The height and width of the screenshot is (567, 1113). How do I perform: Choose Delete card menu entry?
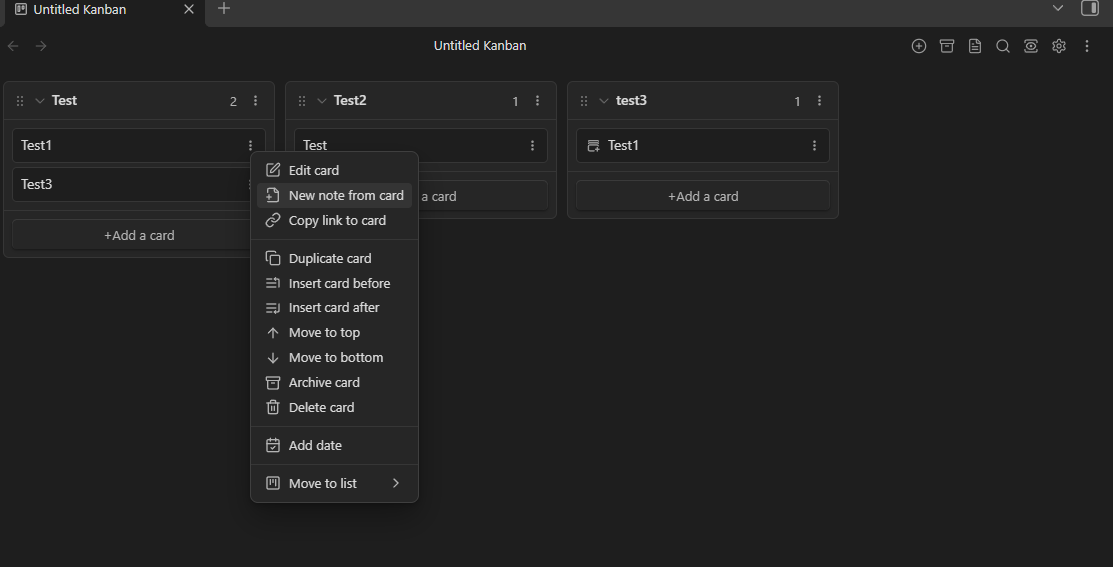[334, 407]
